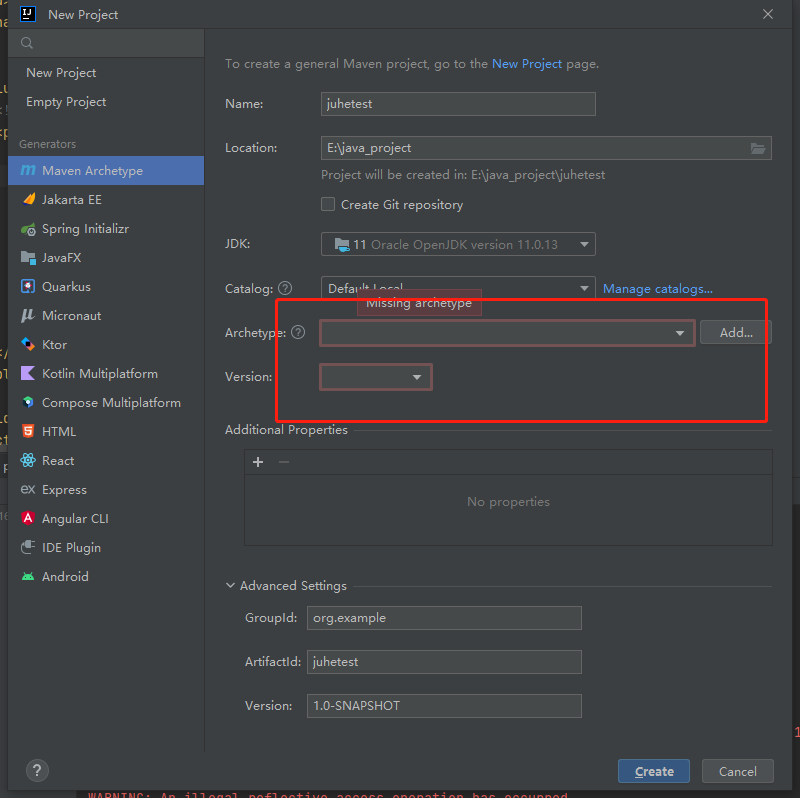Select Empty Project in the sidebar

(66, 102)
